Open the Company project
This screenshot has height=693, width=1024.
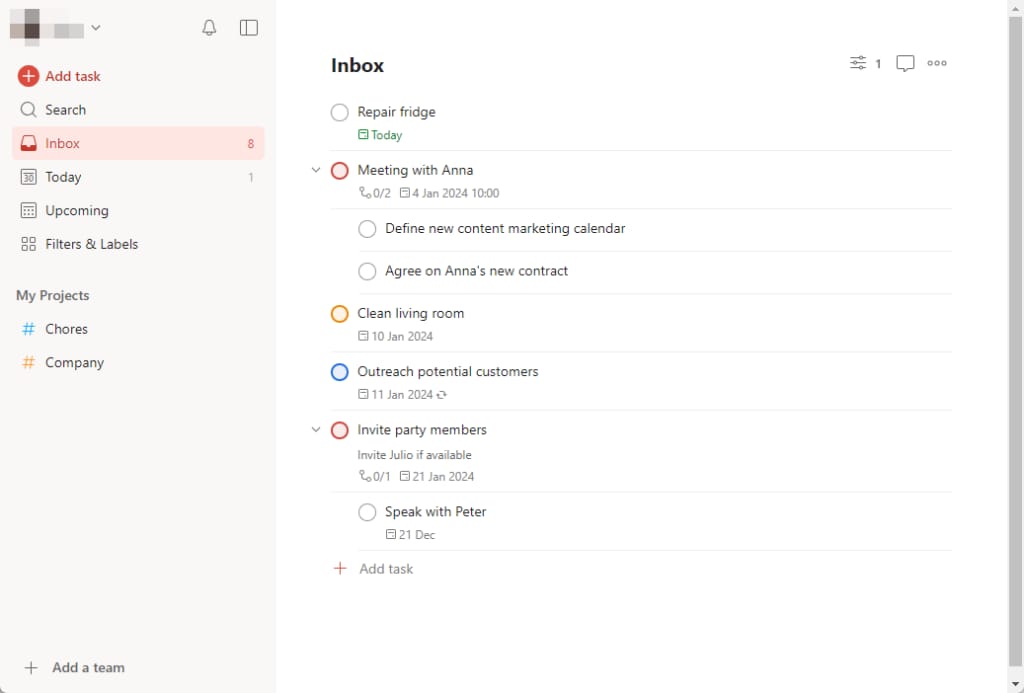(x=74, y=363)
